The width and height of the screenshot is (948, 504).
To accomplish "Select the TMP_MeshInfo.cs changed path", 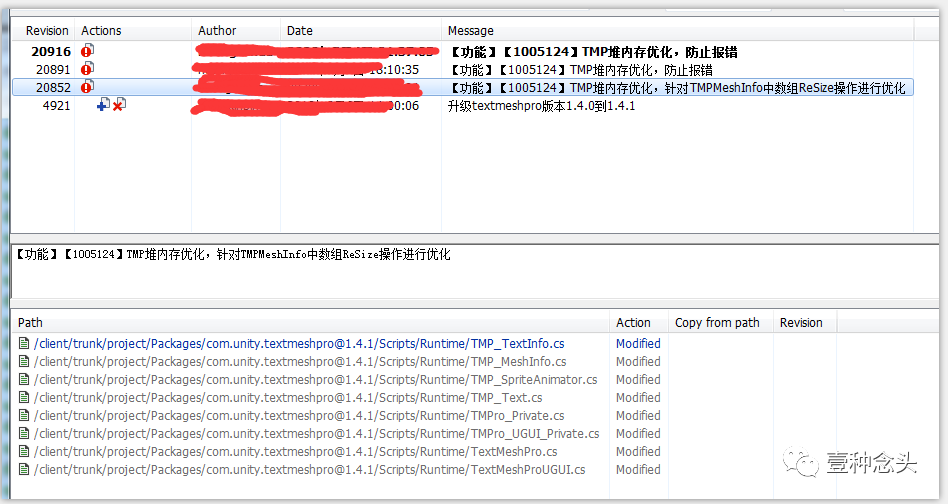I will pos(300,361).
